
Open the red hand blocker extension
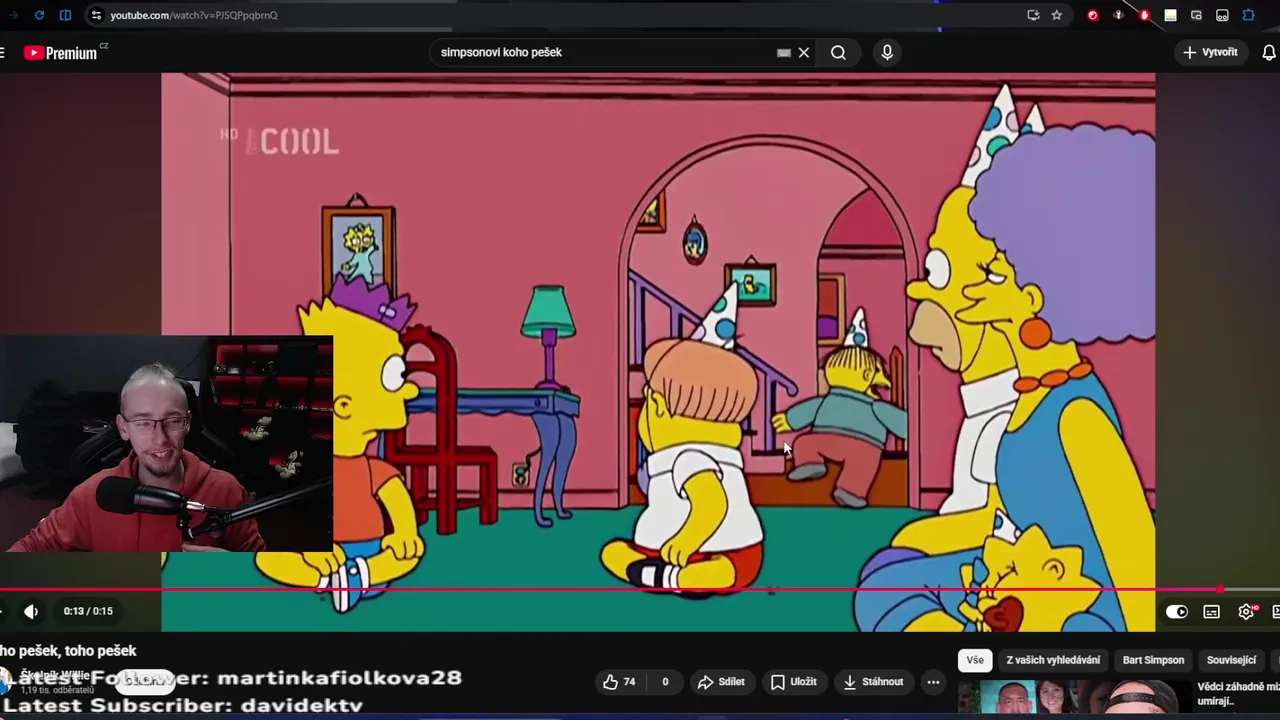(x=1145, y=15)
